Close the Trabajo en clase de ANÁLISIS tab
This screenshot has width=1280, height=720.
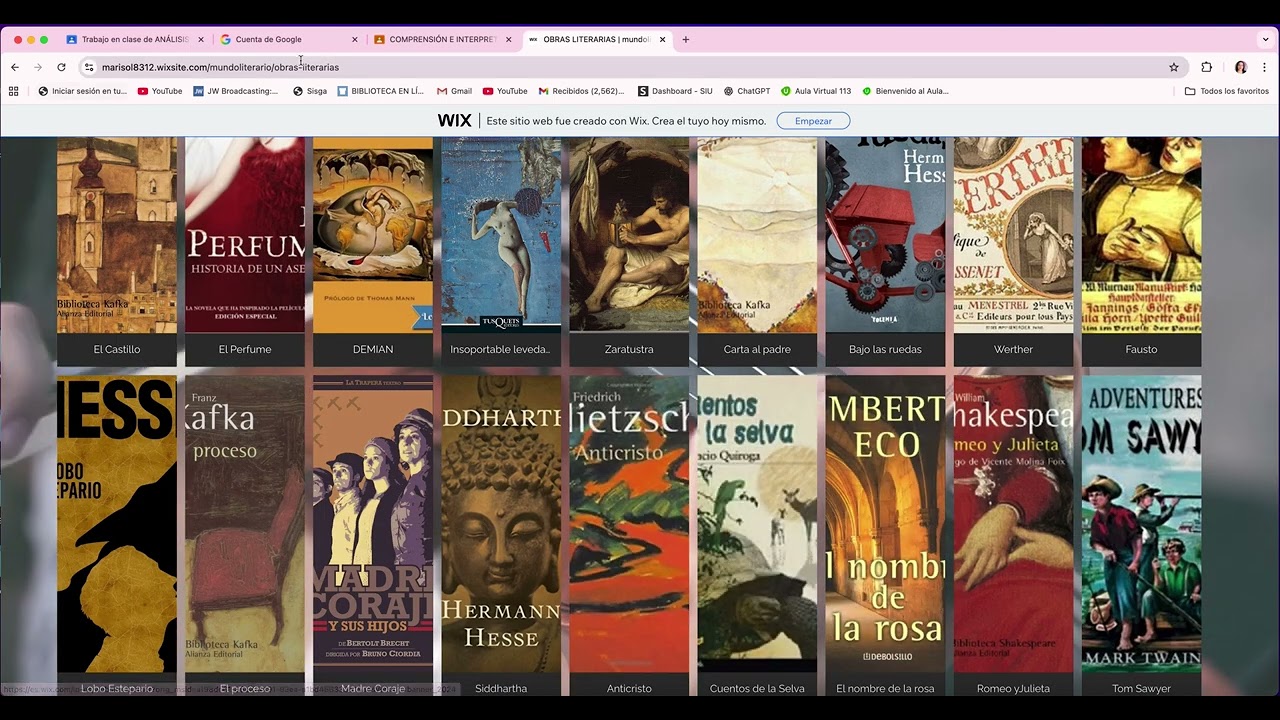200,40
